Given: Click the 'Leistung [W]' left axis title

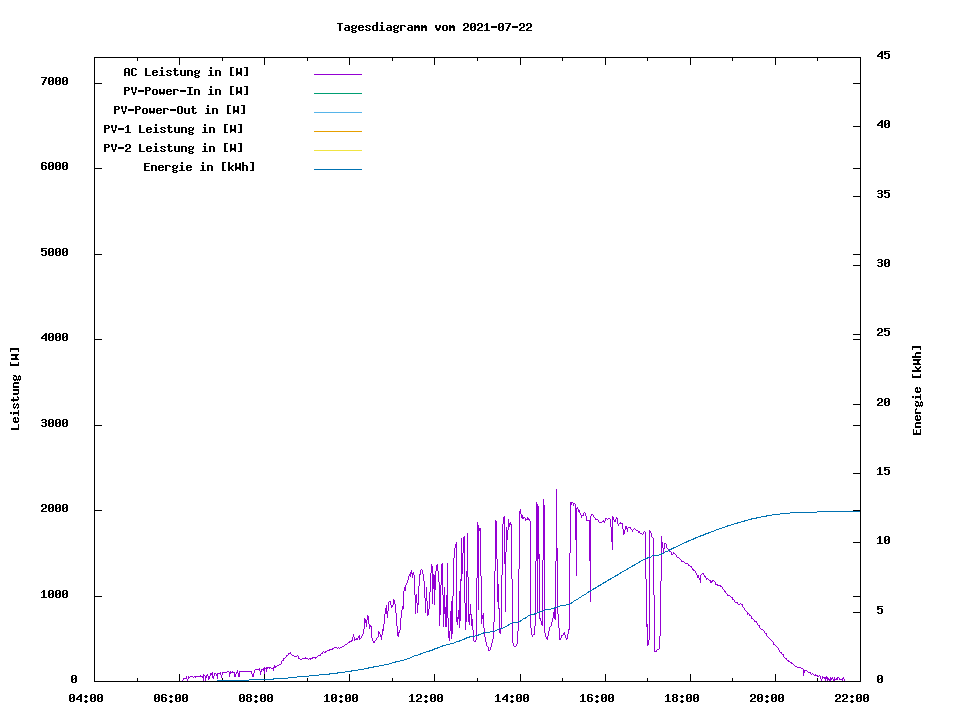Looking at the screenshot, I should coord(15,389).
